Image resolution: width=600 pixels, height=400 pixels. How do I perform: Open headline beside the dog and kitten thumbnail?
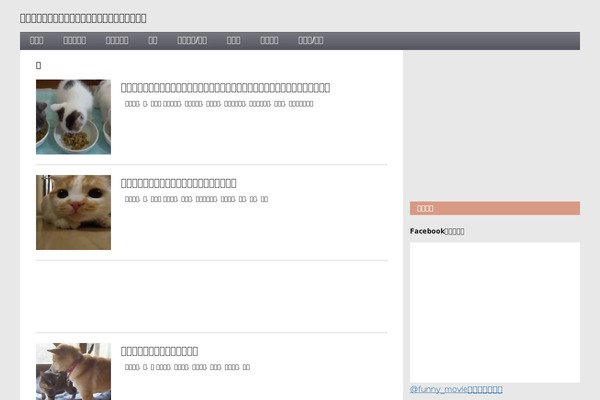[x=159, y=351]
